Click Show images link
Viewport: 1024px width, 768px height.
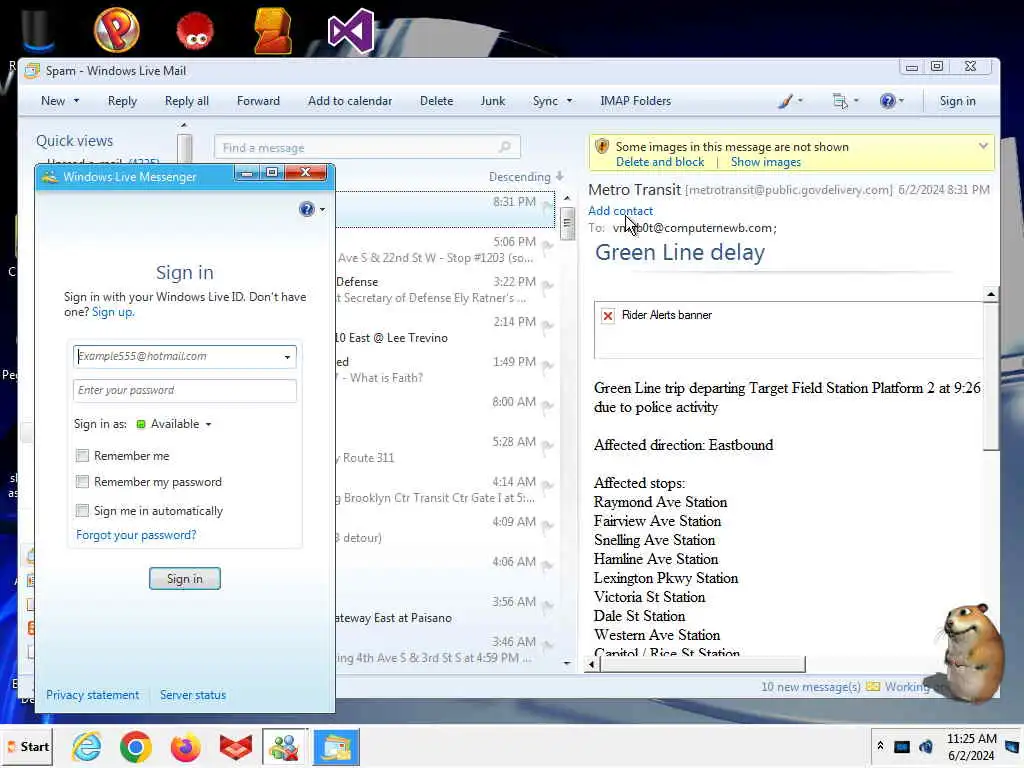tap(765, 162)
